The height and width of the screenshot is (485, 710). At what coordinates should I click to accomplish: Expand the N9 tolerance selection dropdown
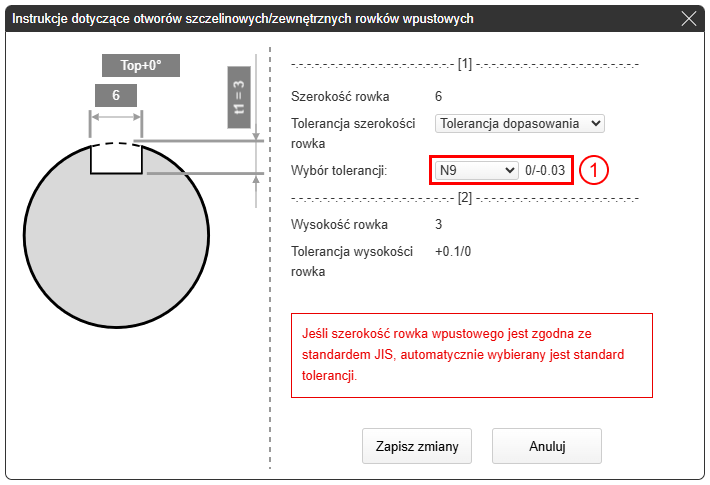[x=475, y=170]
